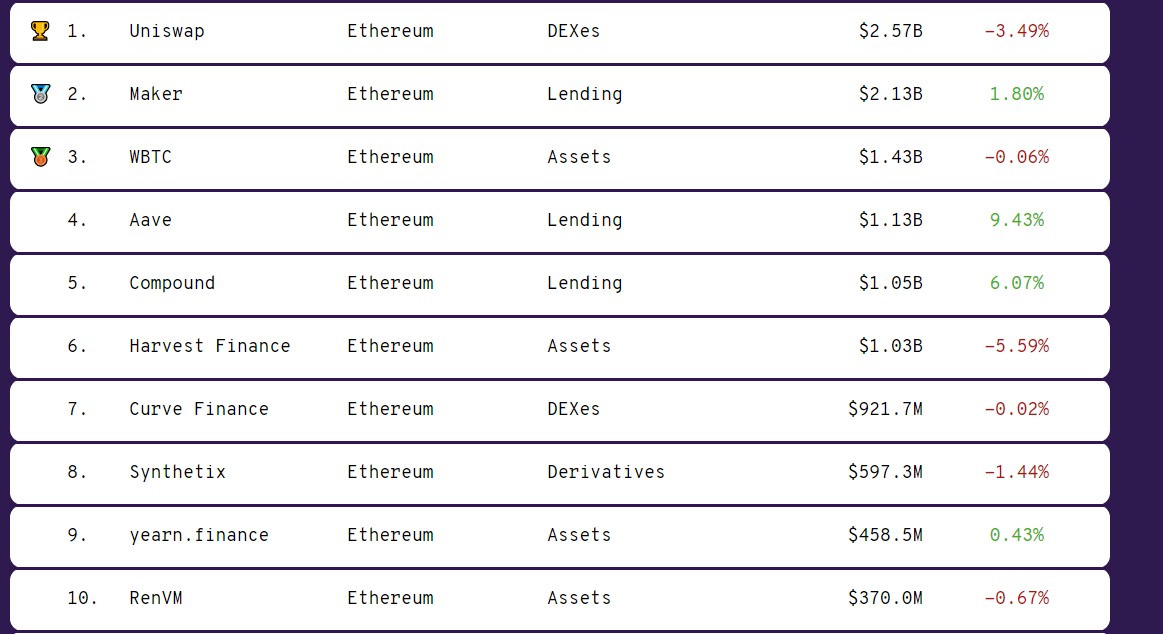The image size is (1163, 634).
Task: Click the gold trophy icon beside Uniswap
Action: (x=40, y=30)
